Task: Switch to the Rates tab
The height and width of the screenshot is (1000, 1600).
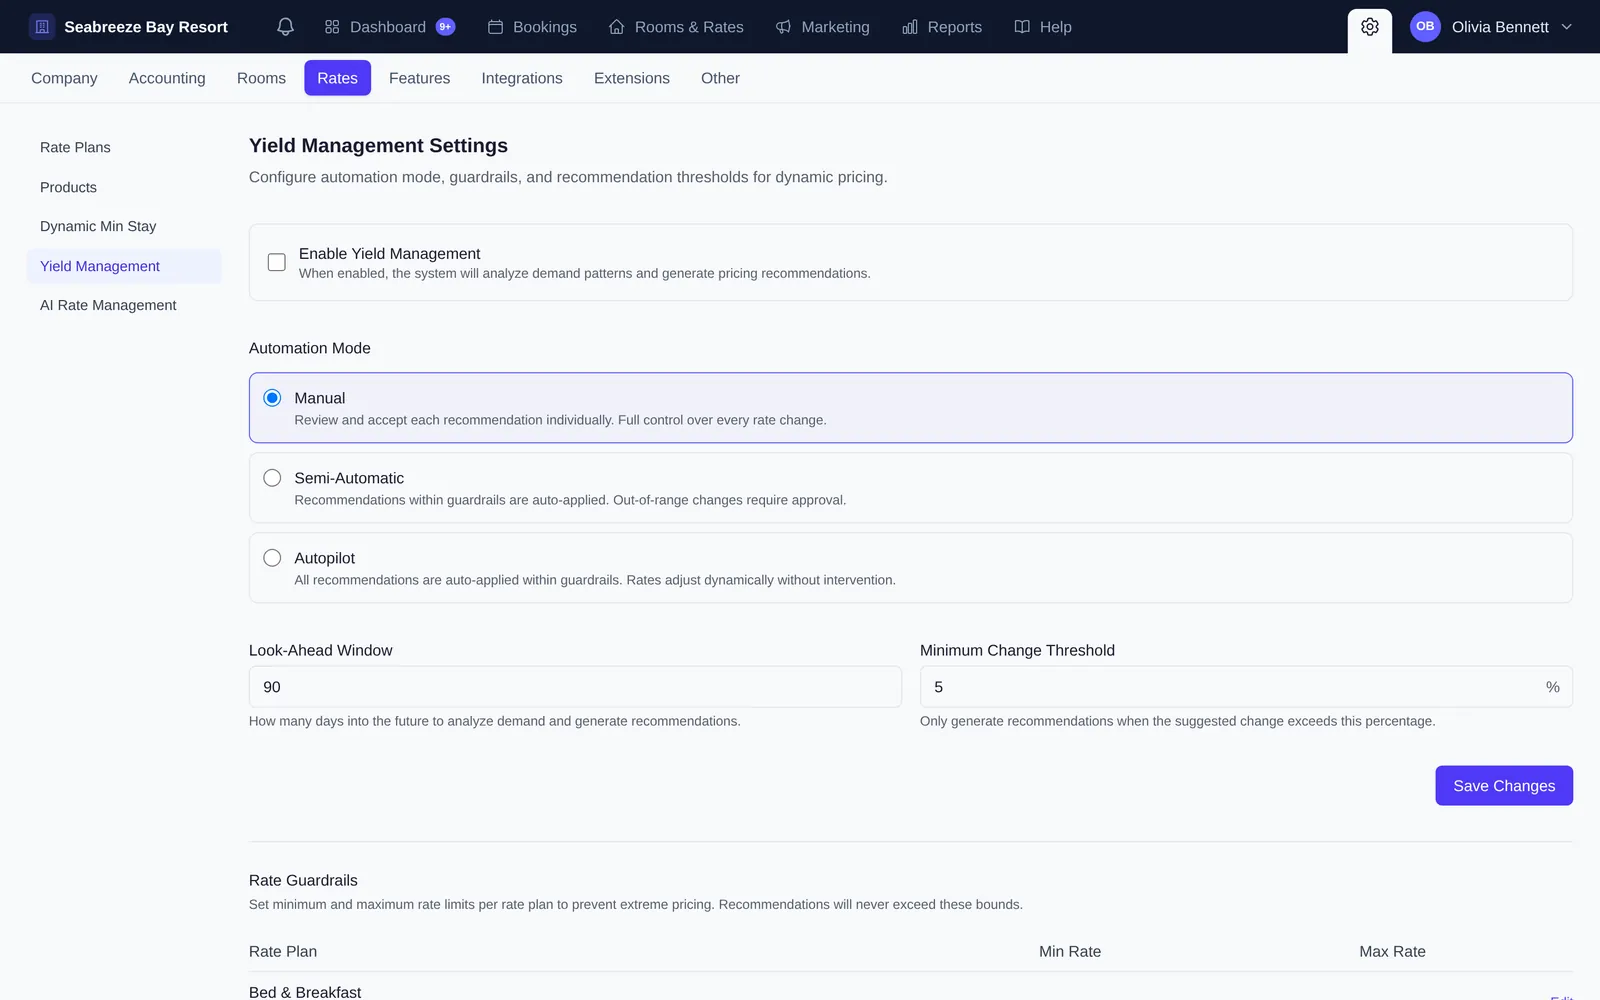Action: (x=337, y=78)
